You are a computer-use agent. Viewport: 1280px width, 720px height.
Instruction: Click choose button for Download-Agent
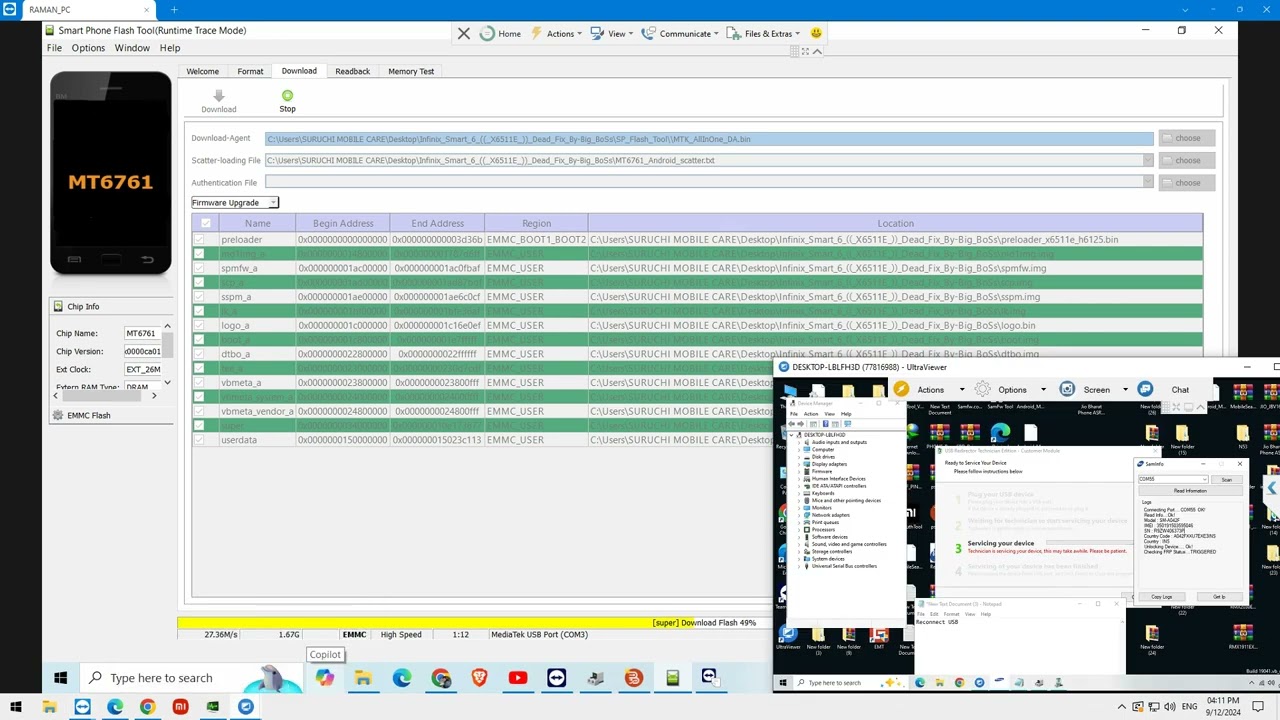click(1187, 138)
